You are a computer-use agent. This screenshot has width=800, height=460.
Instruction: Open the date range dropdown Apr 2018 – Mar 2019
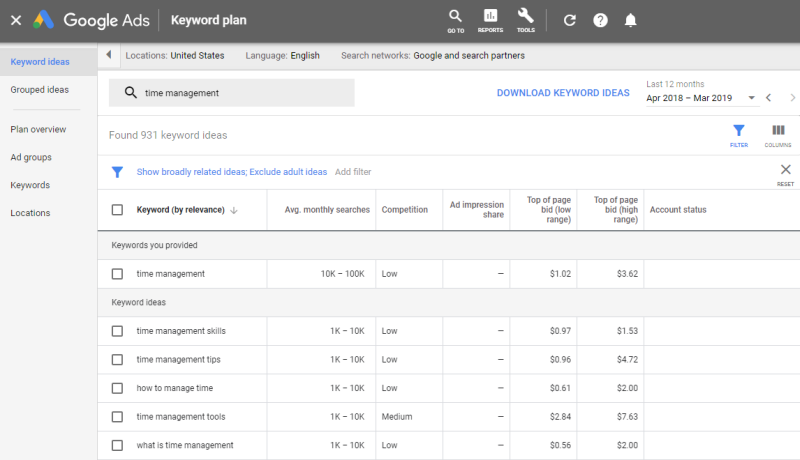click(x=701, y=98)
